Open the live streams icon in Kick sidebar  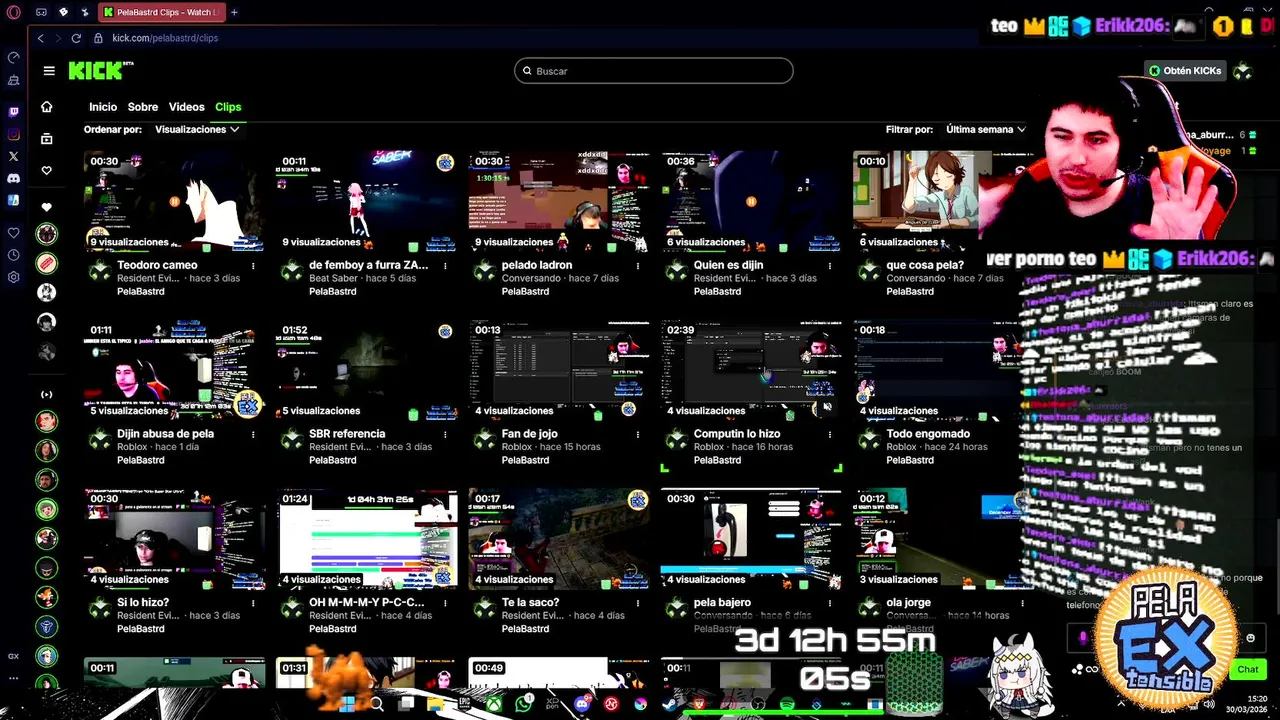click(46, 395)
